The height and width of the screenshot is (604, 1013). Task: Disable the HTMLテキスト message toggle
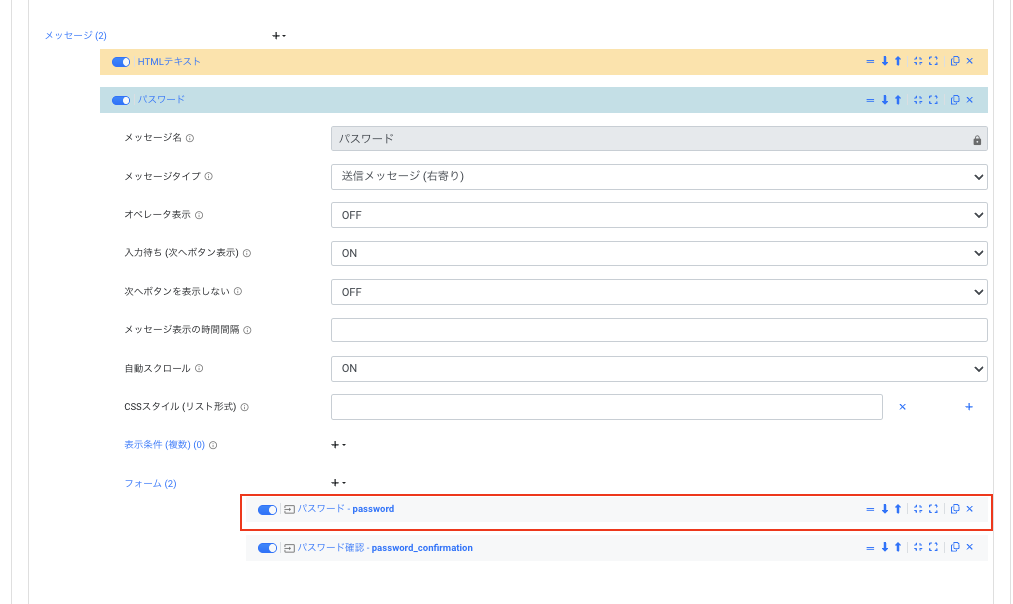coord(121,62)
